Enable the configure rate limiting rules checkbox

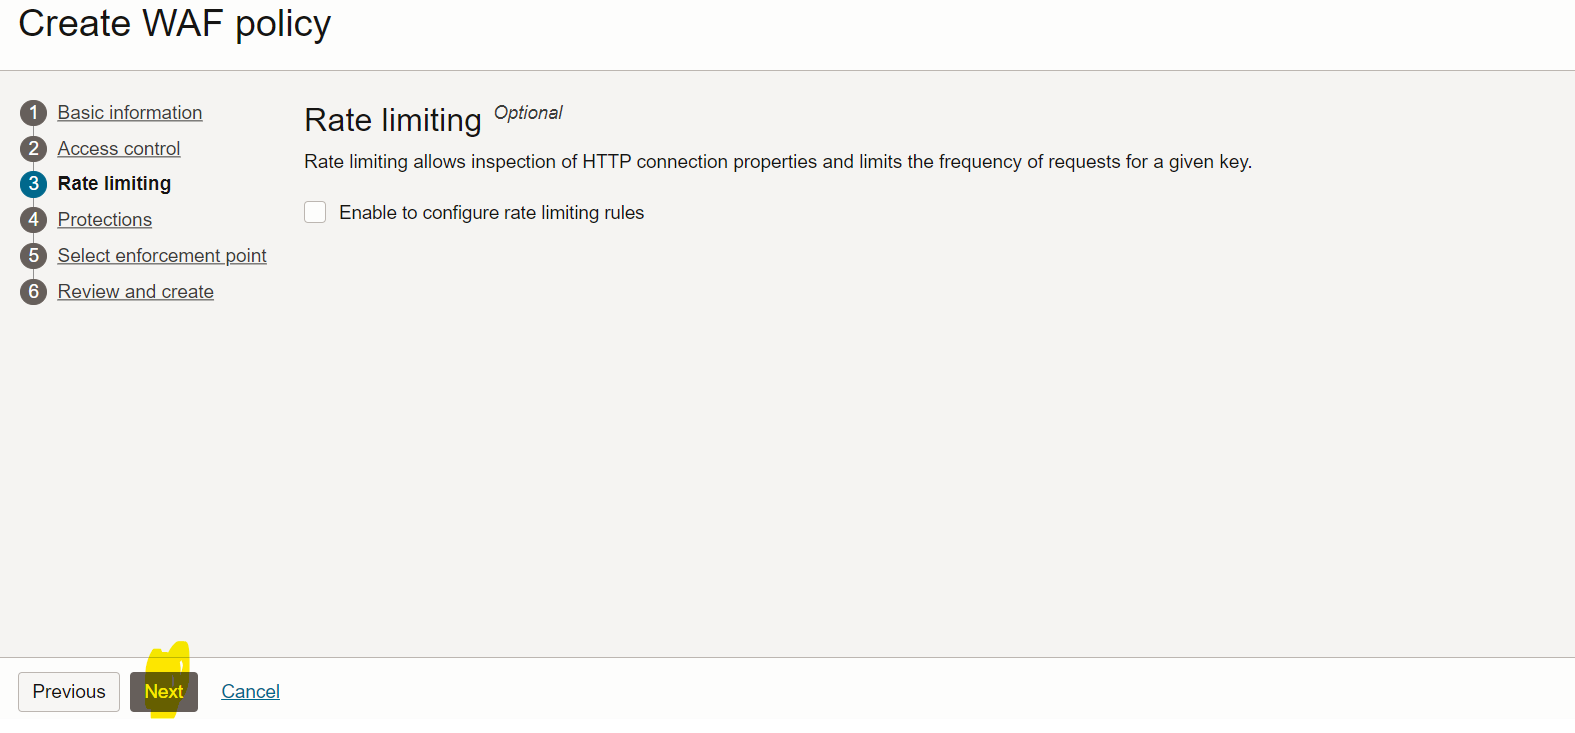click(315, 212)
